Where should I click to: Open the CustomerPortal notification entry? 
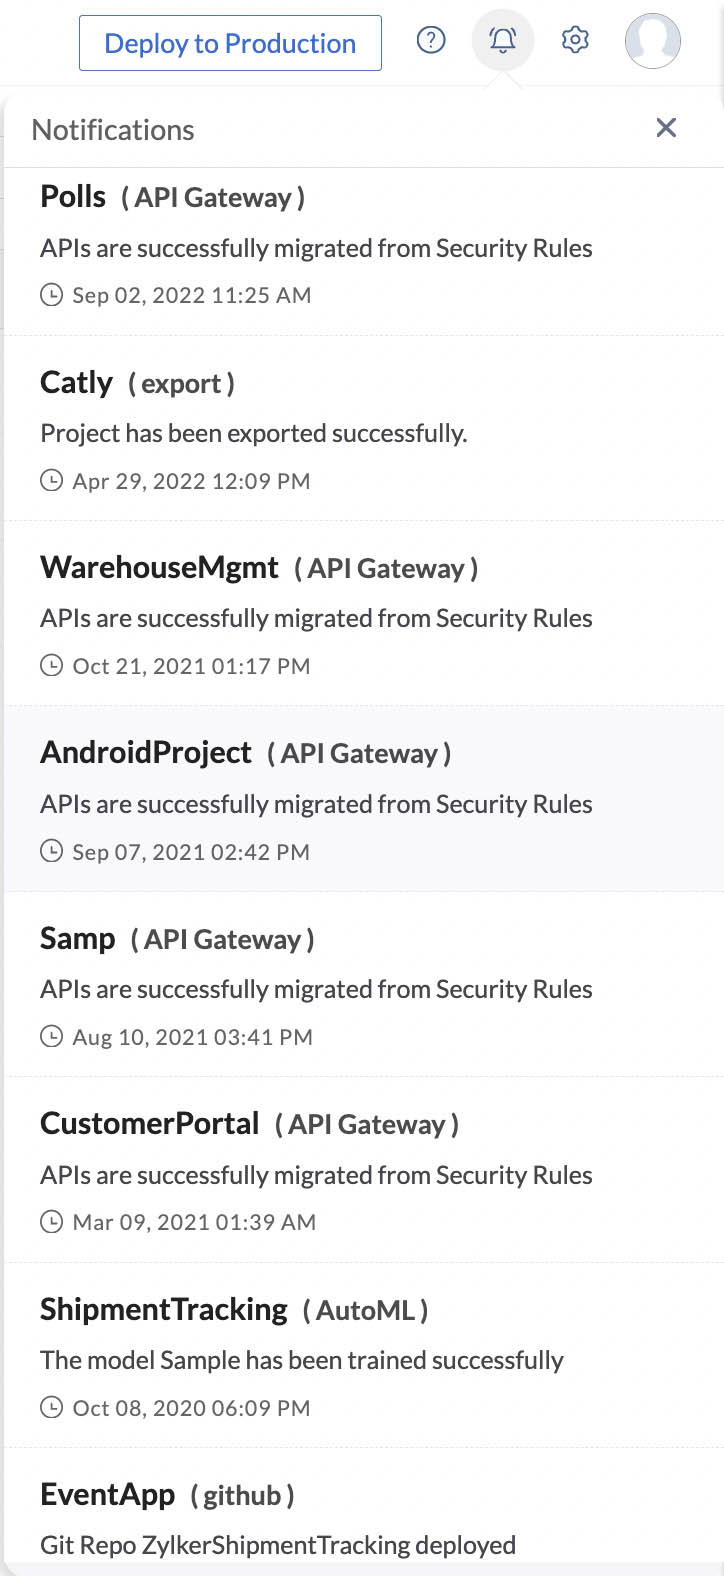[364, 1170]
